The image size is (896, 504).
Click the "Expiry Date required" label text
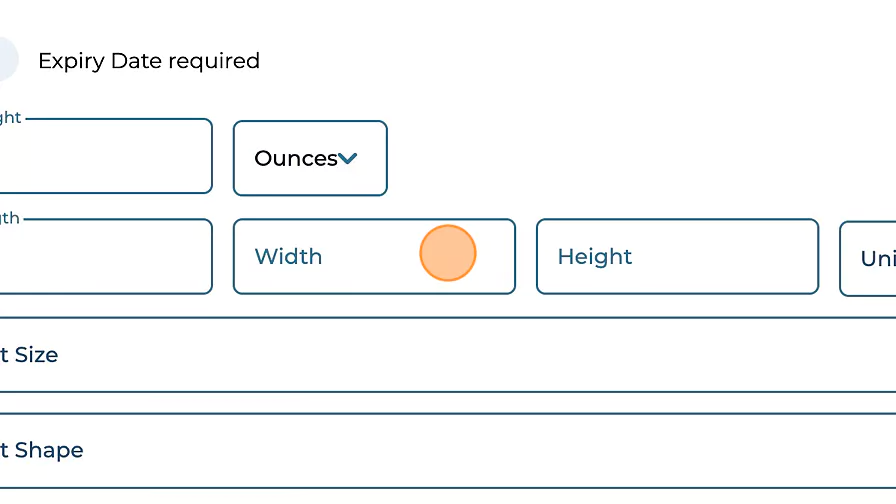pyautogui.click(x=149, y=61)
